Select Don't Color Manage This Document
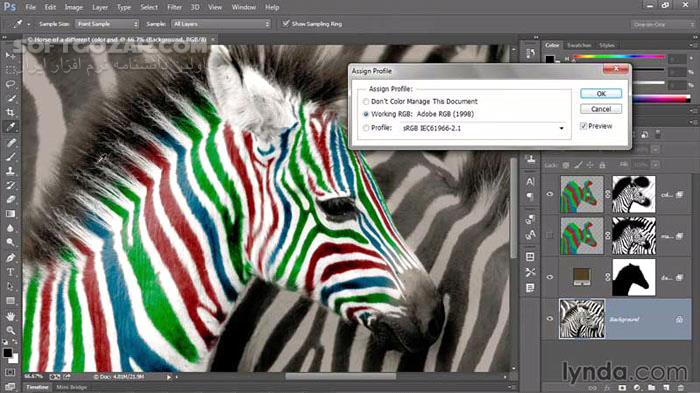700x393 pixels. pos(366,102)
